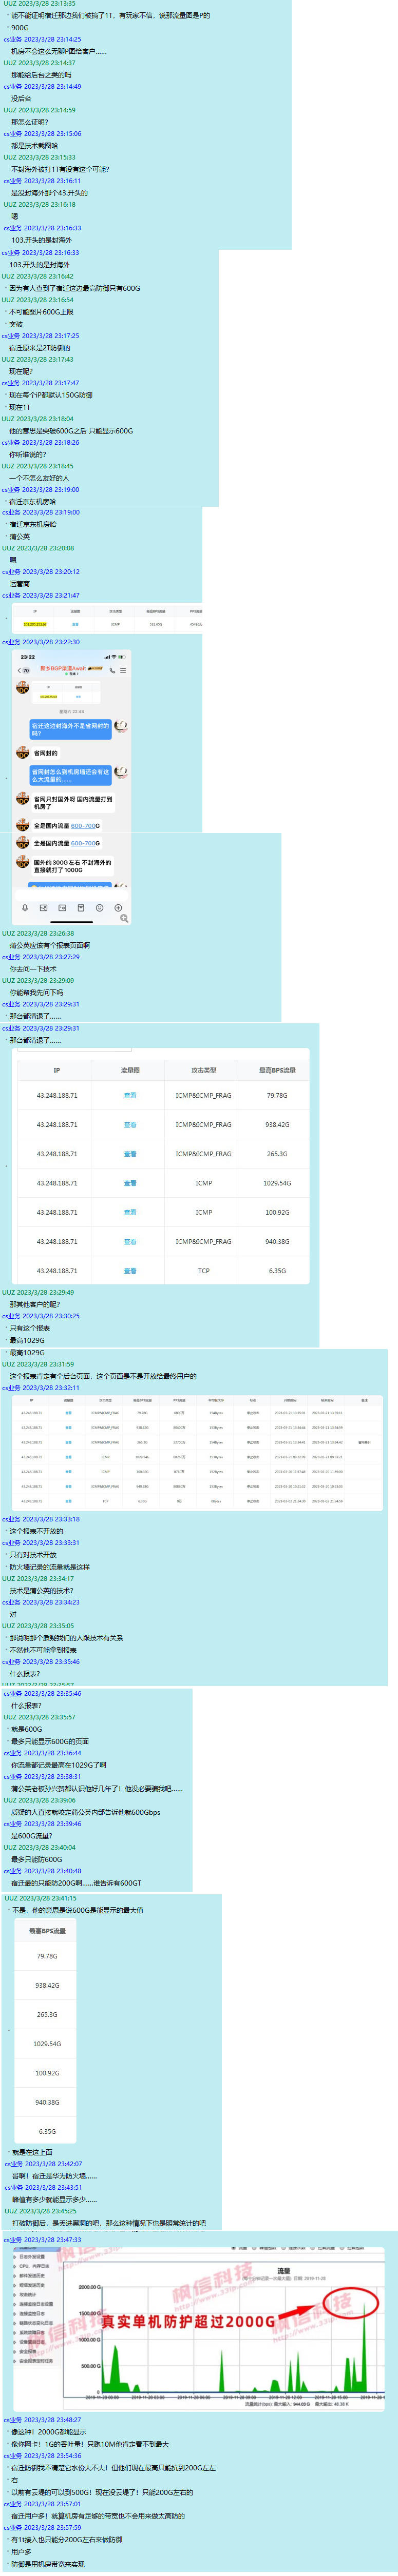Click timestamp header cs业务 2023/3/28 23:22:30
398x2576 pixels.
[x=41, y=642]
